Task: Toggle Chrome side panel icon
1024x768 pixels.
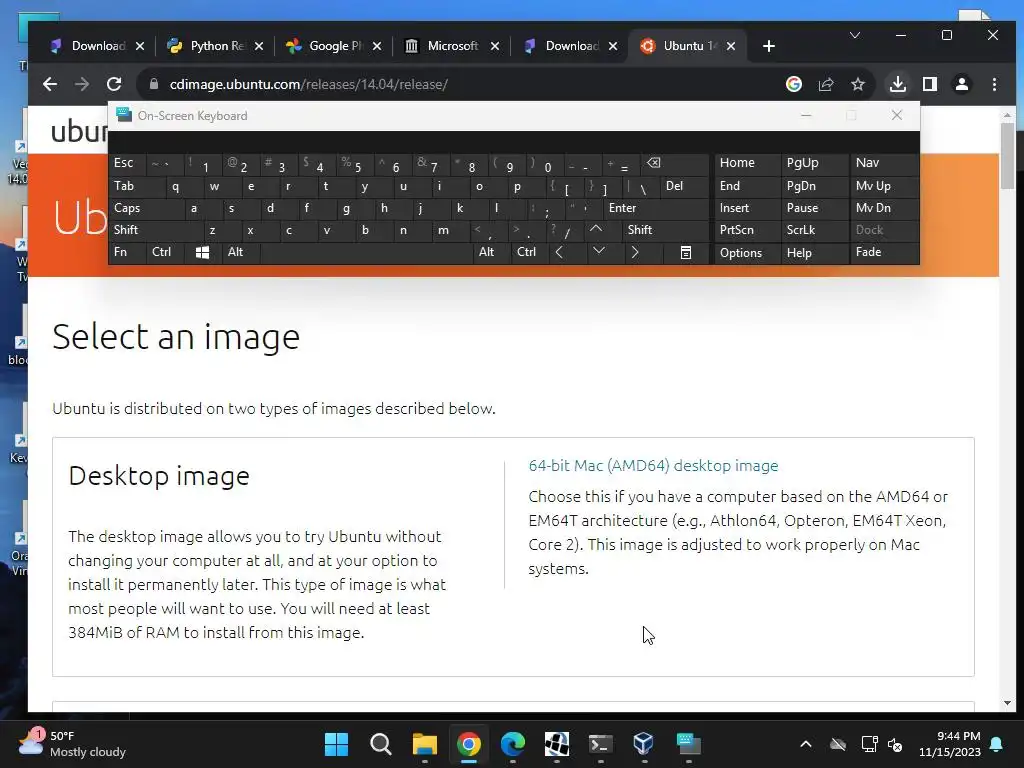Action: [930, 84]
